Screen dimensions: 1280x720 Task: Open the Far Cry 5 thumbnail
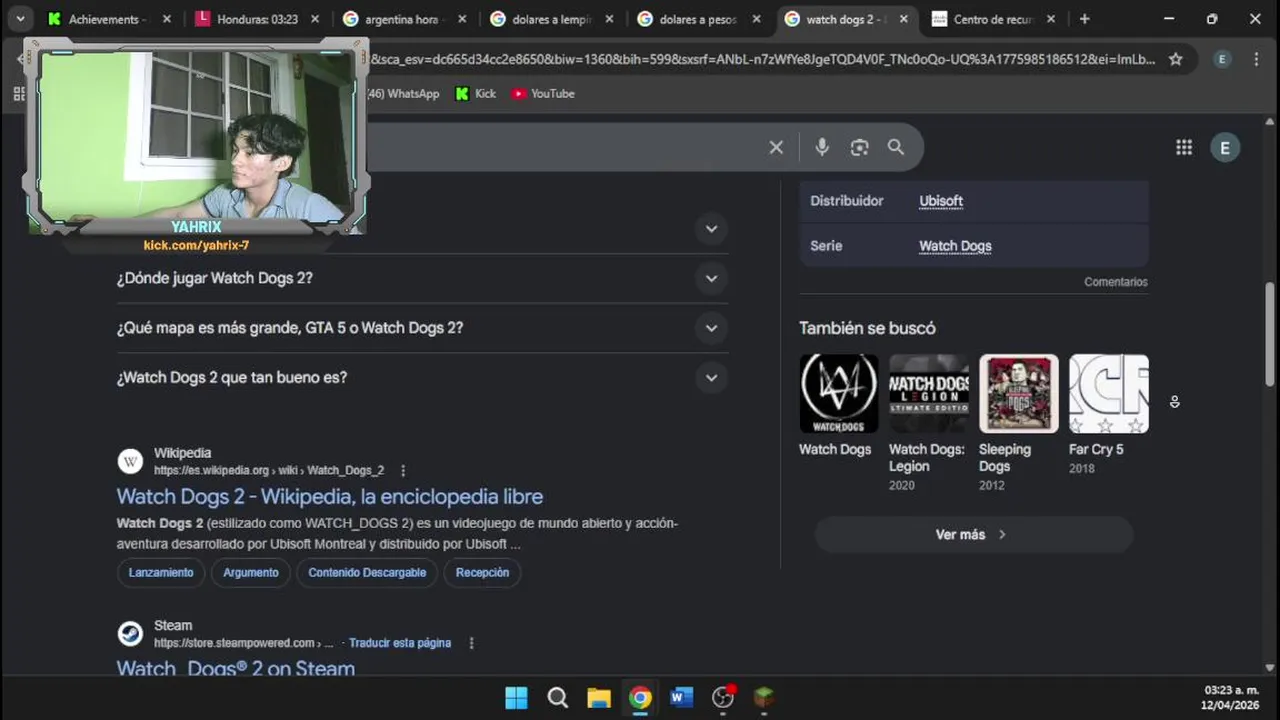pyautogui.click(x=1109, y=394)
